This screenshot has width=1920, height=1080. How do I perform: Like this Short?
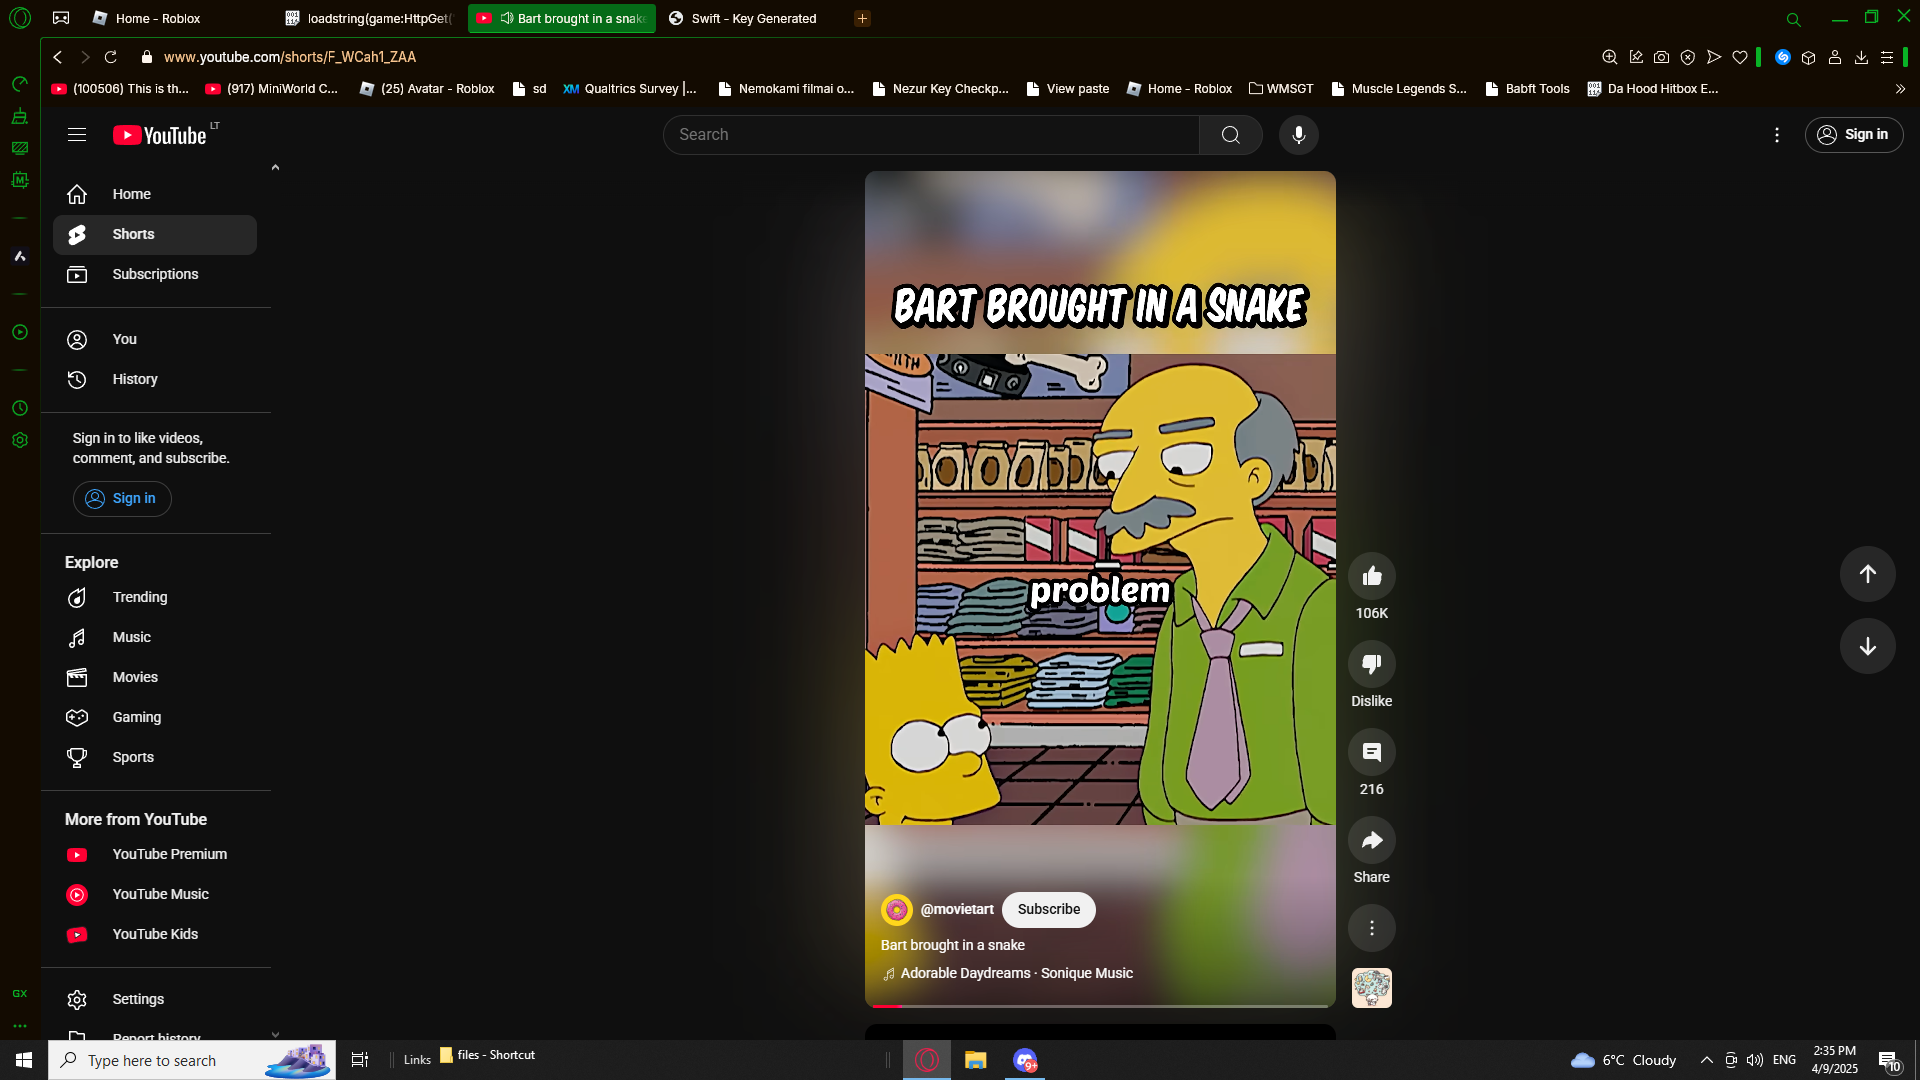(1372, 576)
